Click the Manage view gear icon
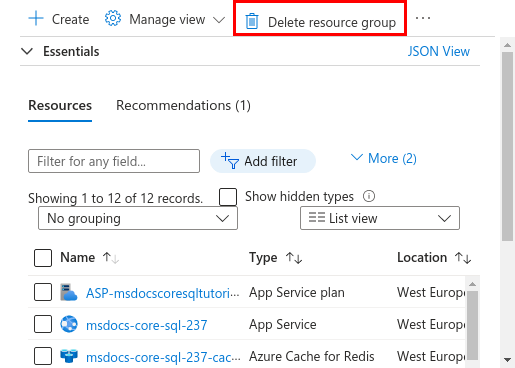 pos(113,18)
